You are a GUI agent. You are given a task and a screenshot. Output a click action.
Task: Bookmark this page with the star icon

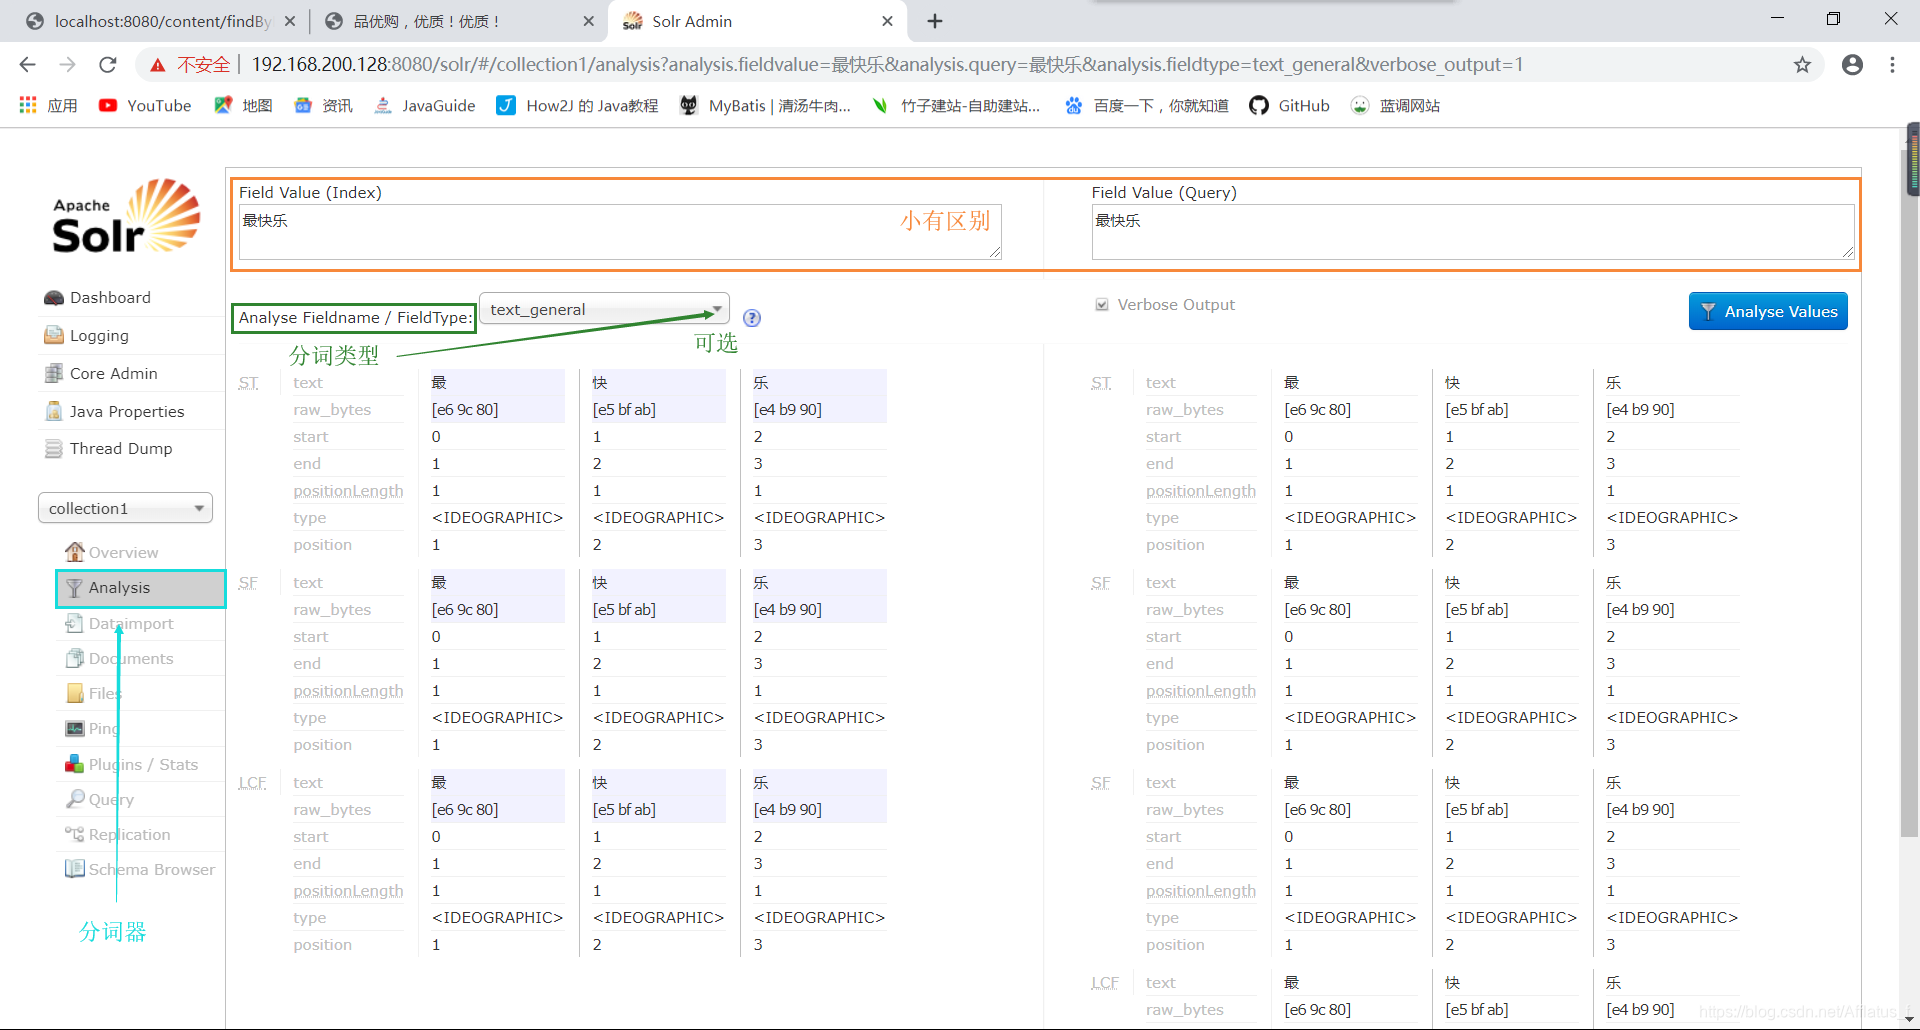tap(1802, 65)
